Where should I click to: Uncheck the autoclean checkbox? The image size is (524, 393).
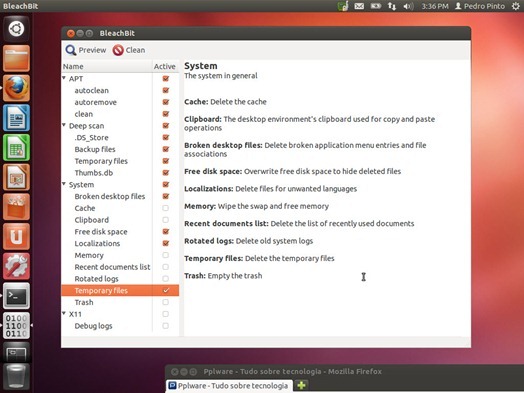[x=166, y=90]
